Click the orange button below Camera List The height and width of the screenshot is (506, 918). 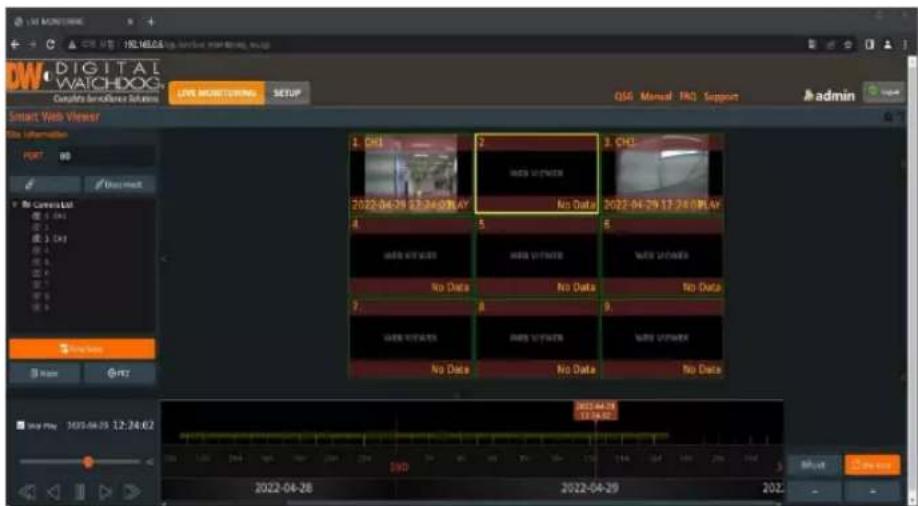pyautogui.click(x=82, y=348)
